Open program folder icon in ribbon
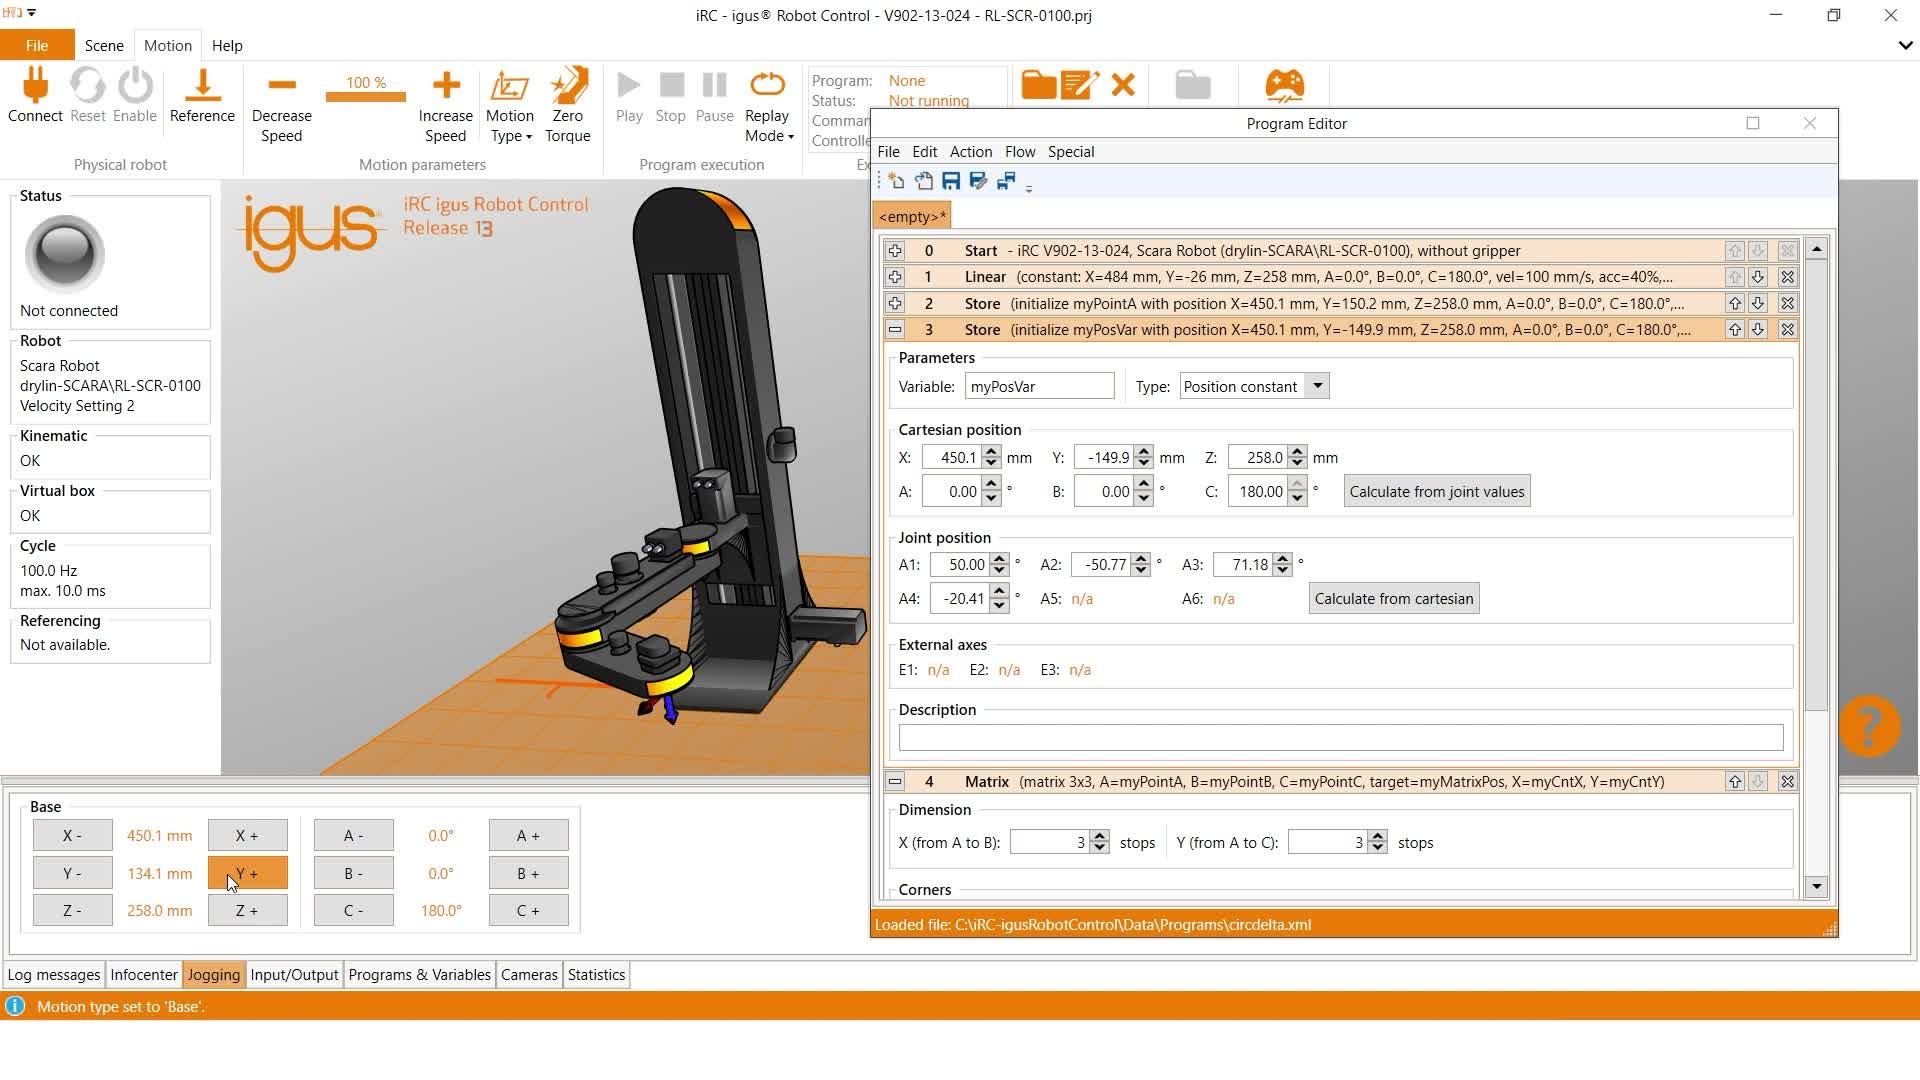Image resolution: width=1920 pixels, height=1080 pixels. [x=1039, y=85]
